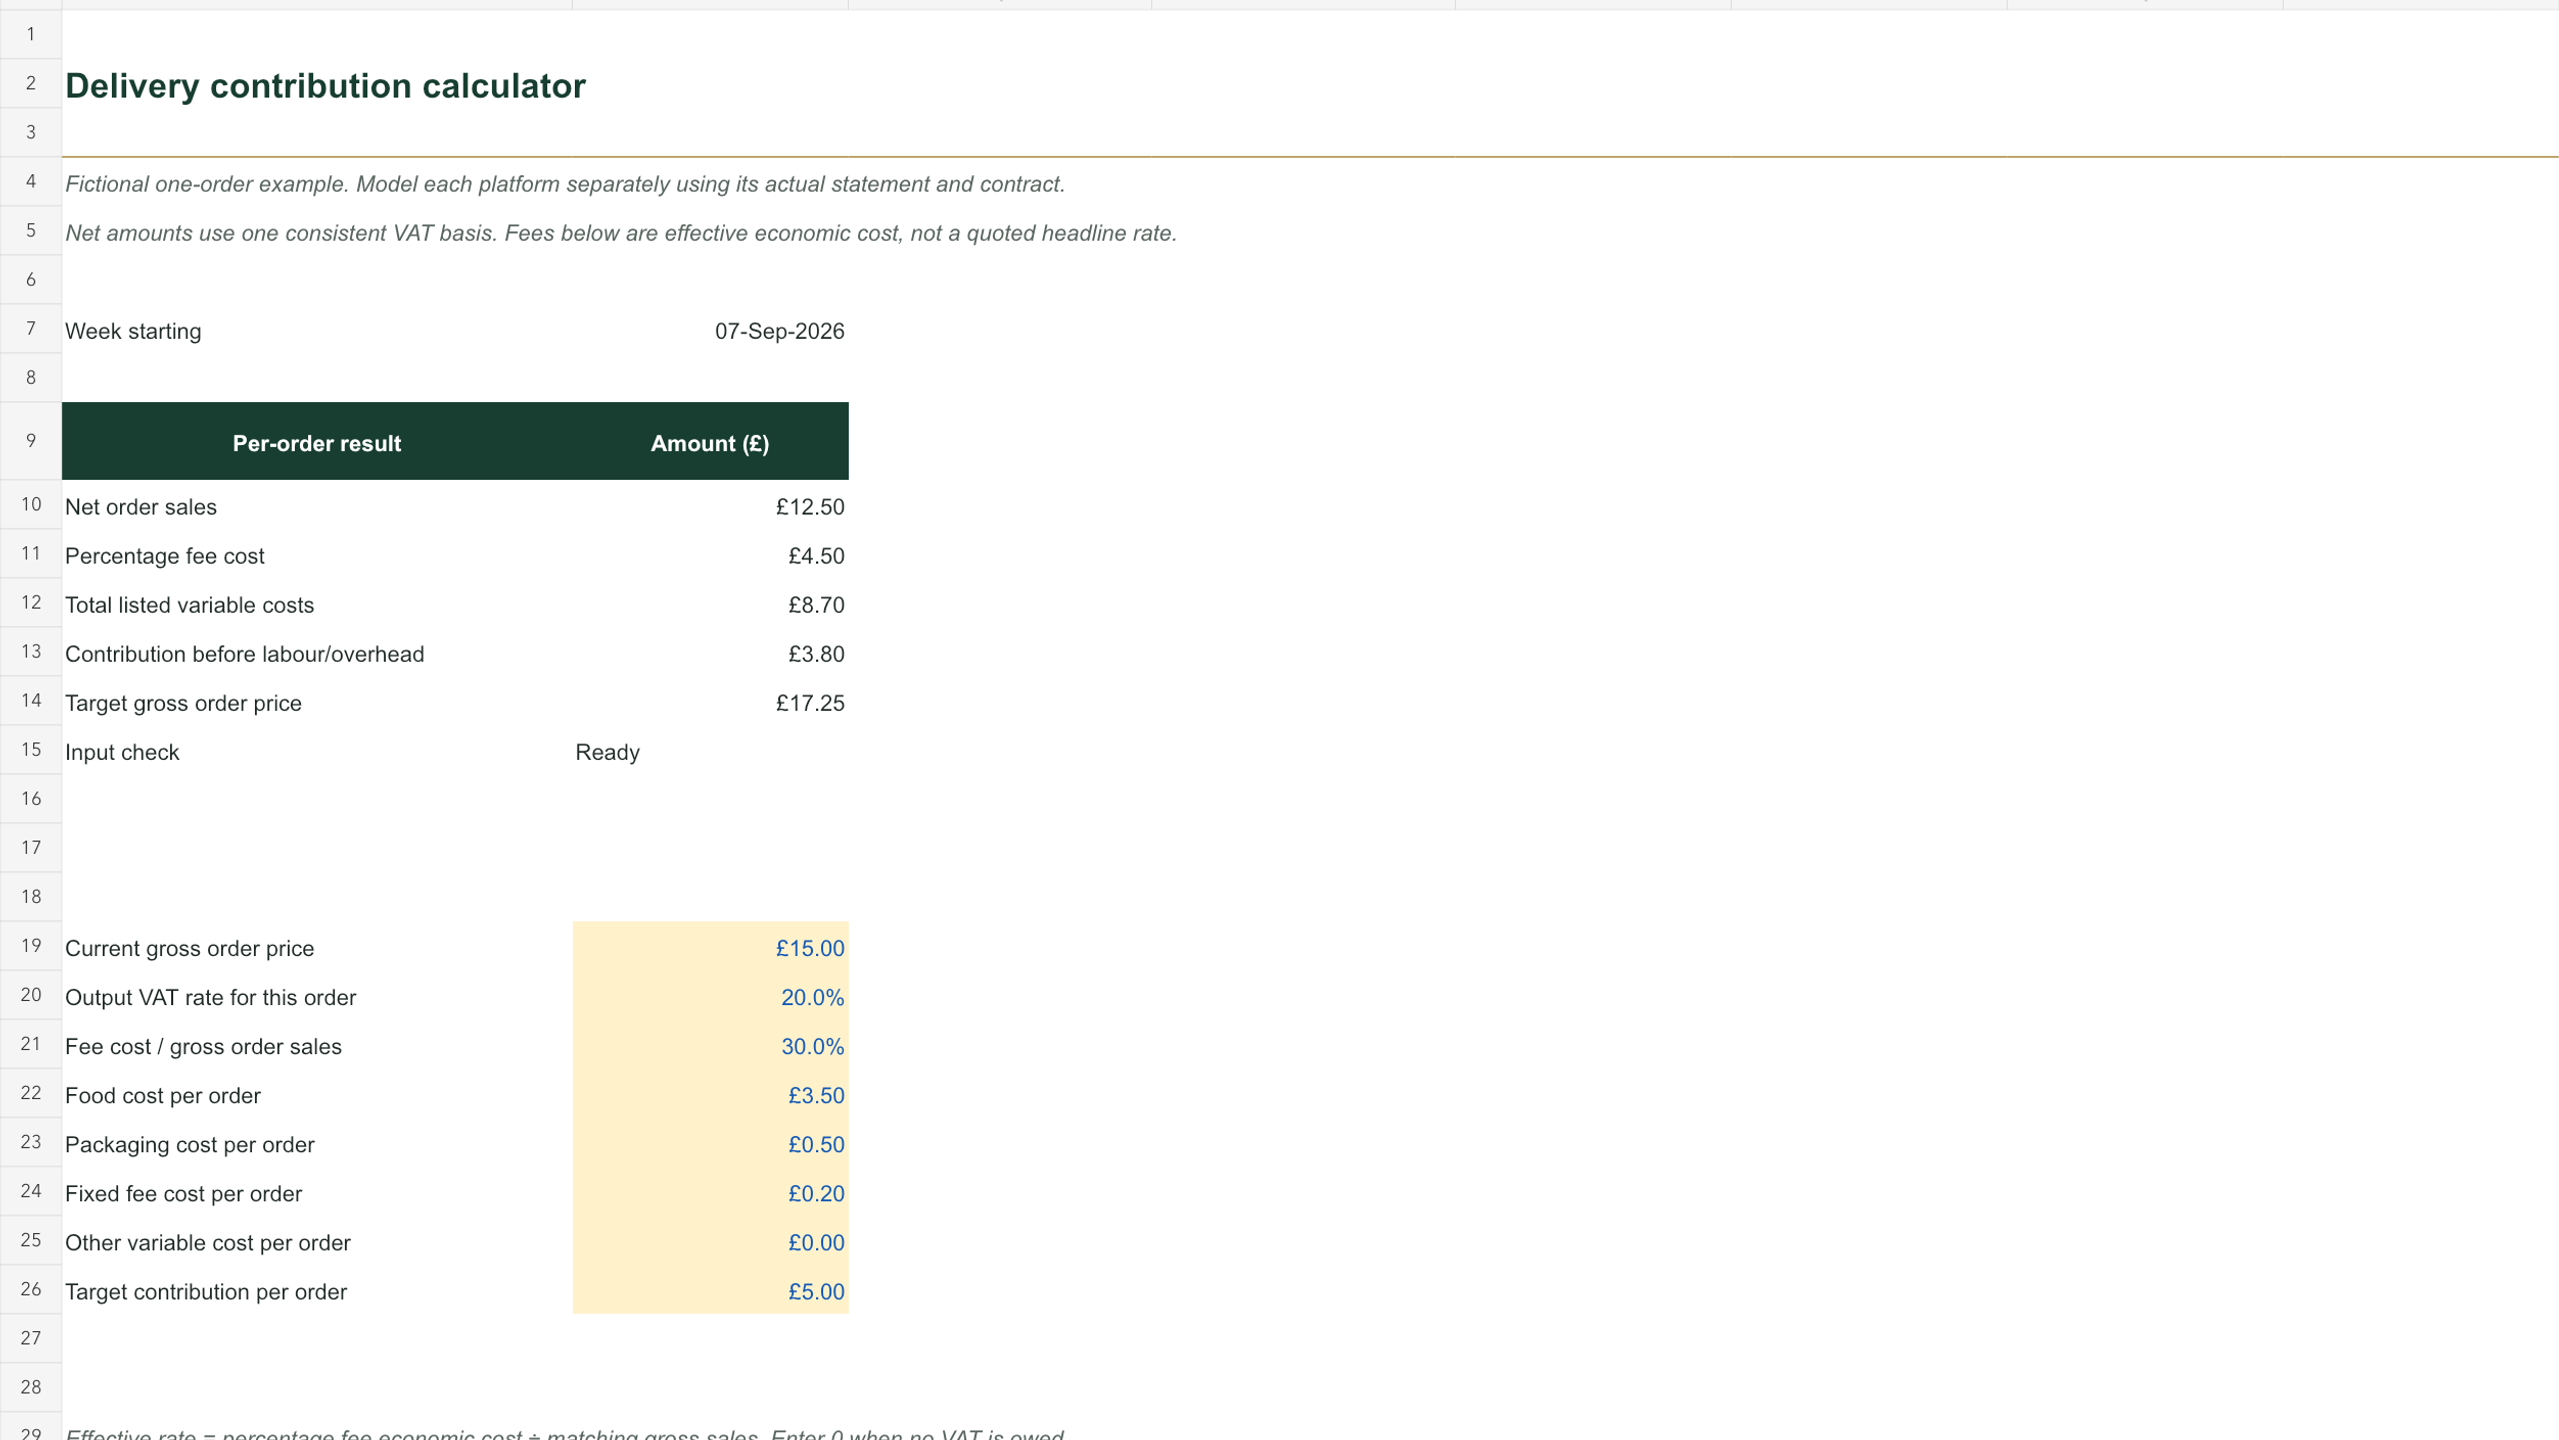Click the 'Net amounts use one consistent VAT' note
Image resolution: width=2559 pixels, height=1440 pixels.
click(x=621, y=233)
